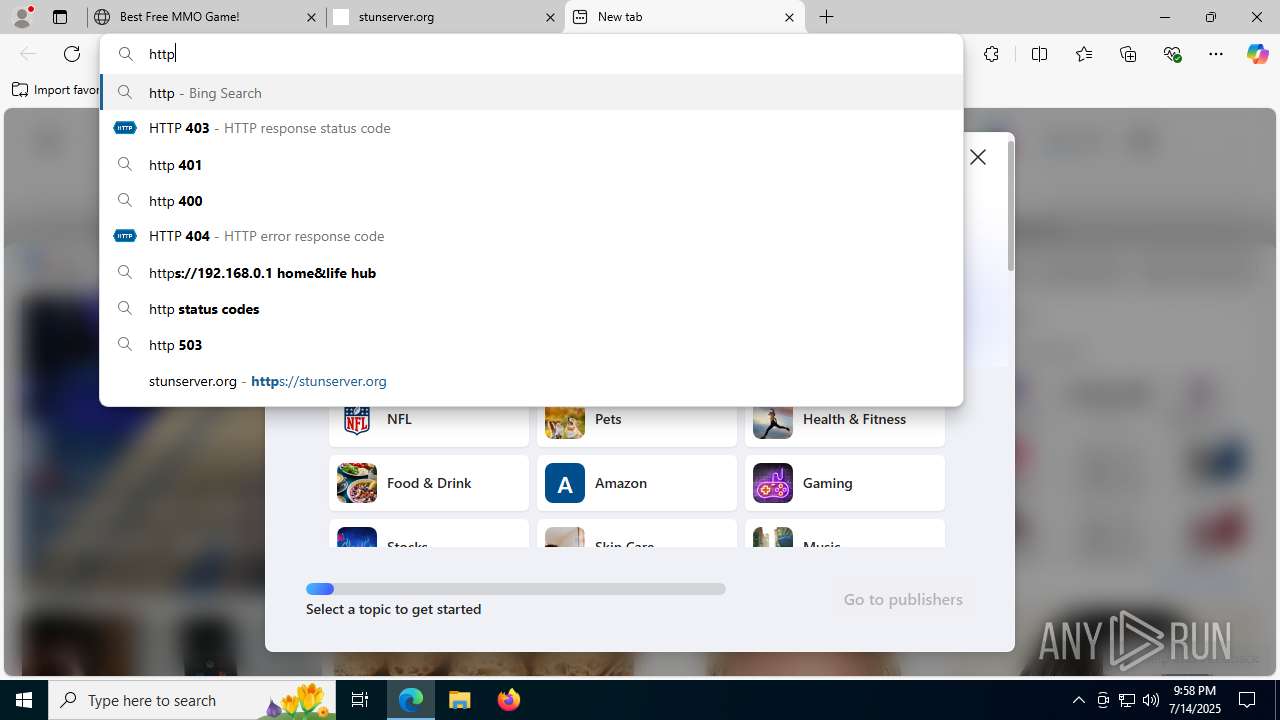The image size is (1280, 720).
Task: Open the Windows Start menu
Action: [x=24, y=700]
